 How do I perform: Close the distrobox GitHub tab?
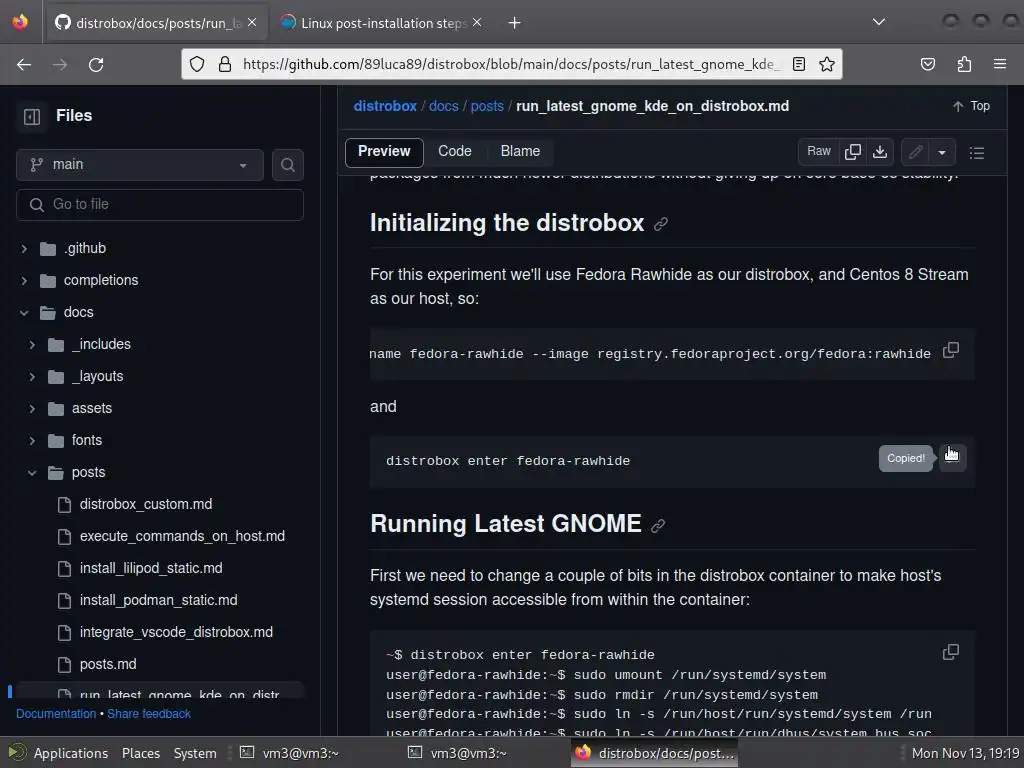(252, 22)
